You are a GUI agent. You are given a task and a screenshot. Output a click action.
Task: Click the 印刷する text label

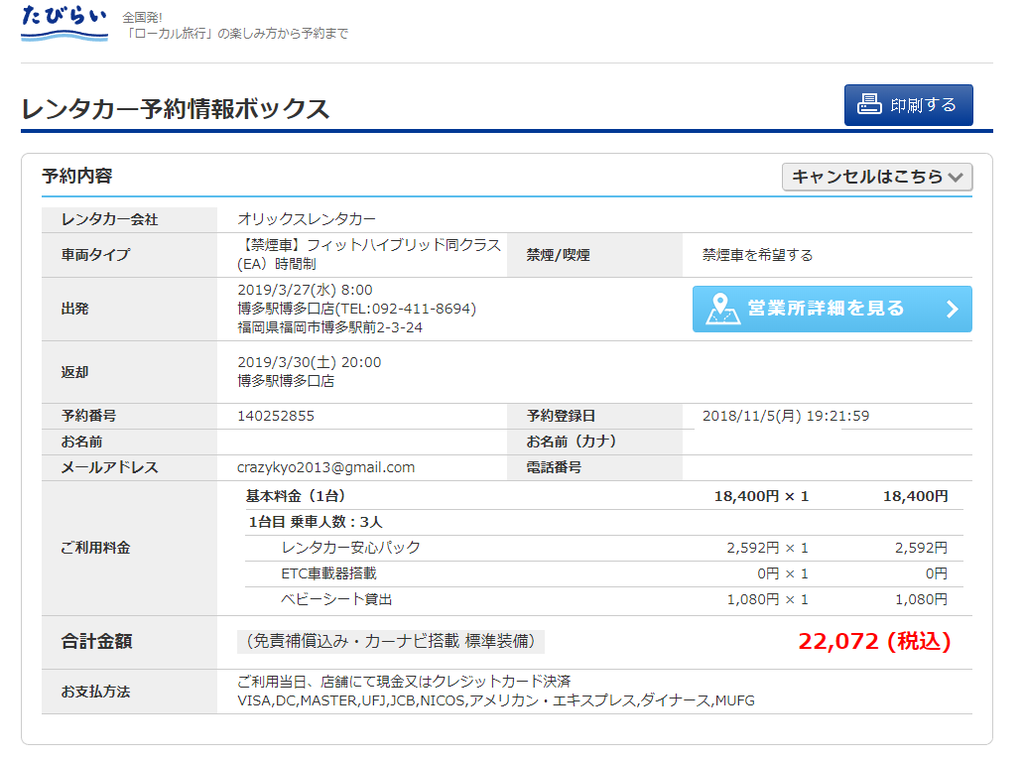[923, 105]
